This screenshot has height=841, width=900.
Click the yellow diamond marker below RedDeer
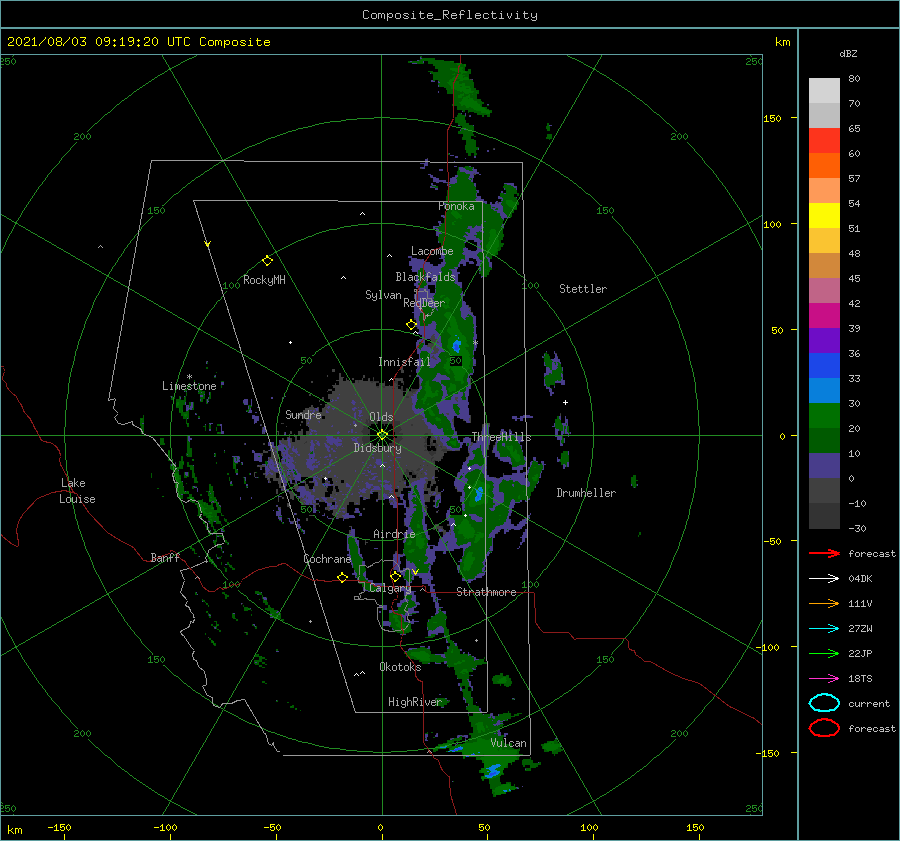(x=411, y=325)
